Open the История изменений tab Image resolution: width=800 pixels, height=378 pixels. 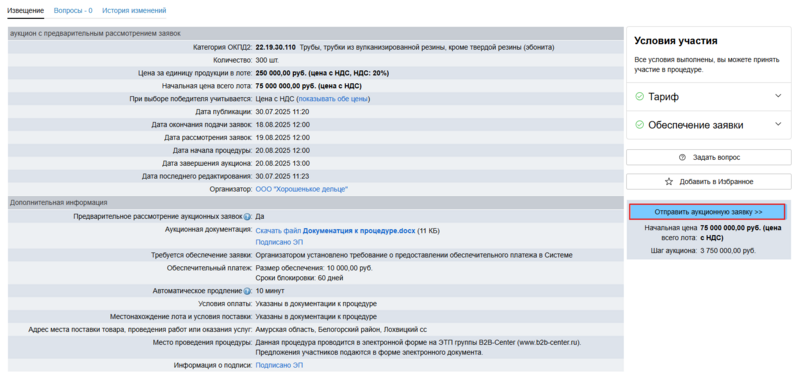pos(134,10)
